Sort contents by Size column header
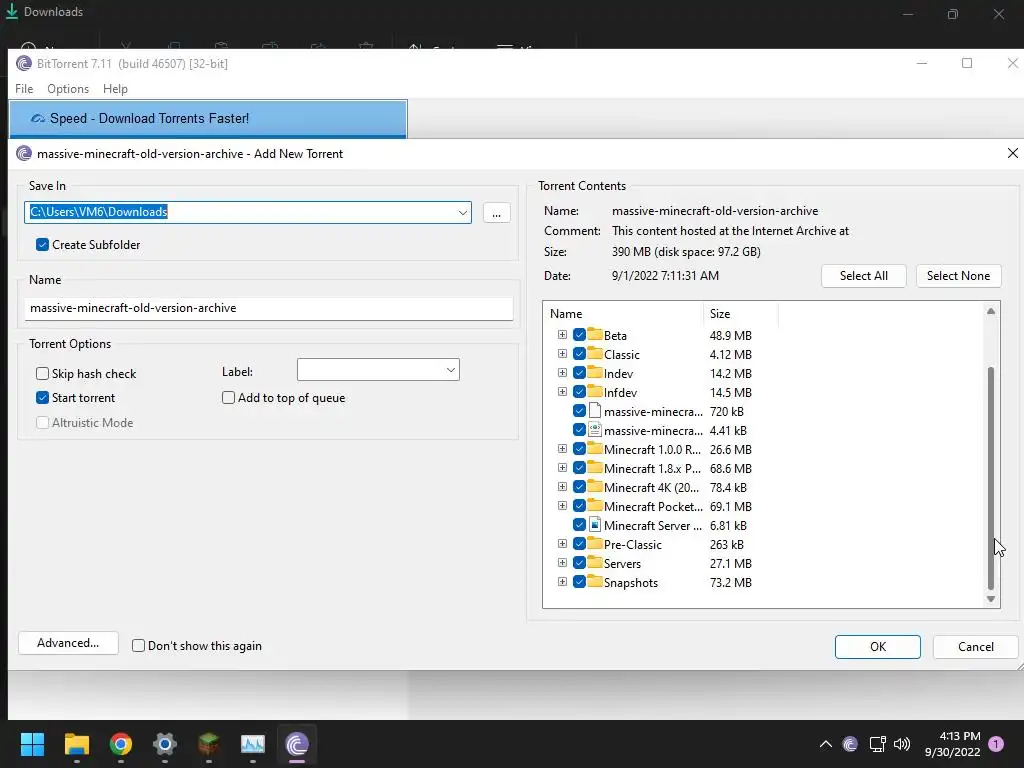1024x768 pixels. (741, 313)
